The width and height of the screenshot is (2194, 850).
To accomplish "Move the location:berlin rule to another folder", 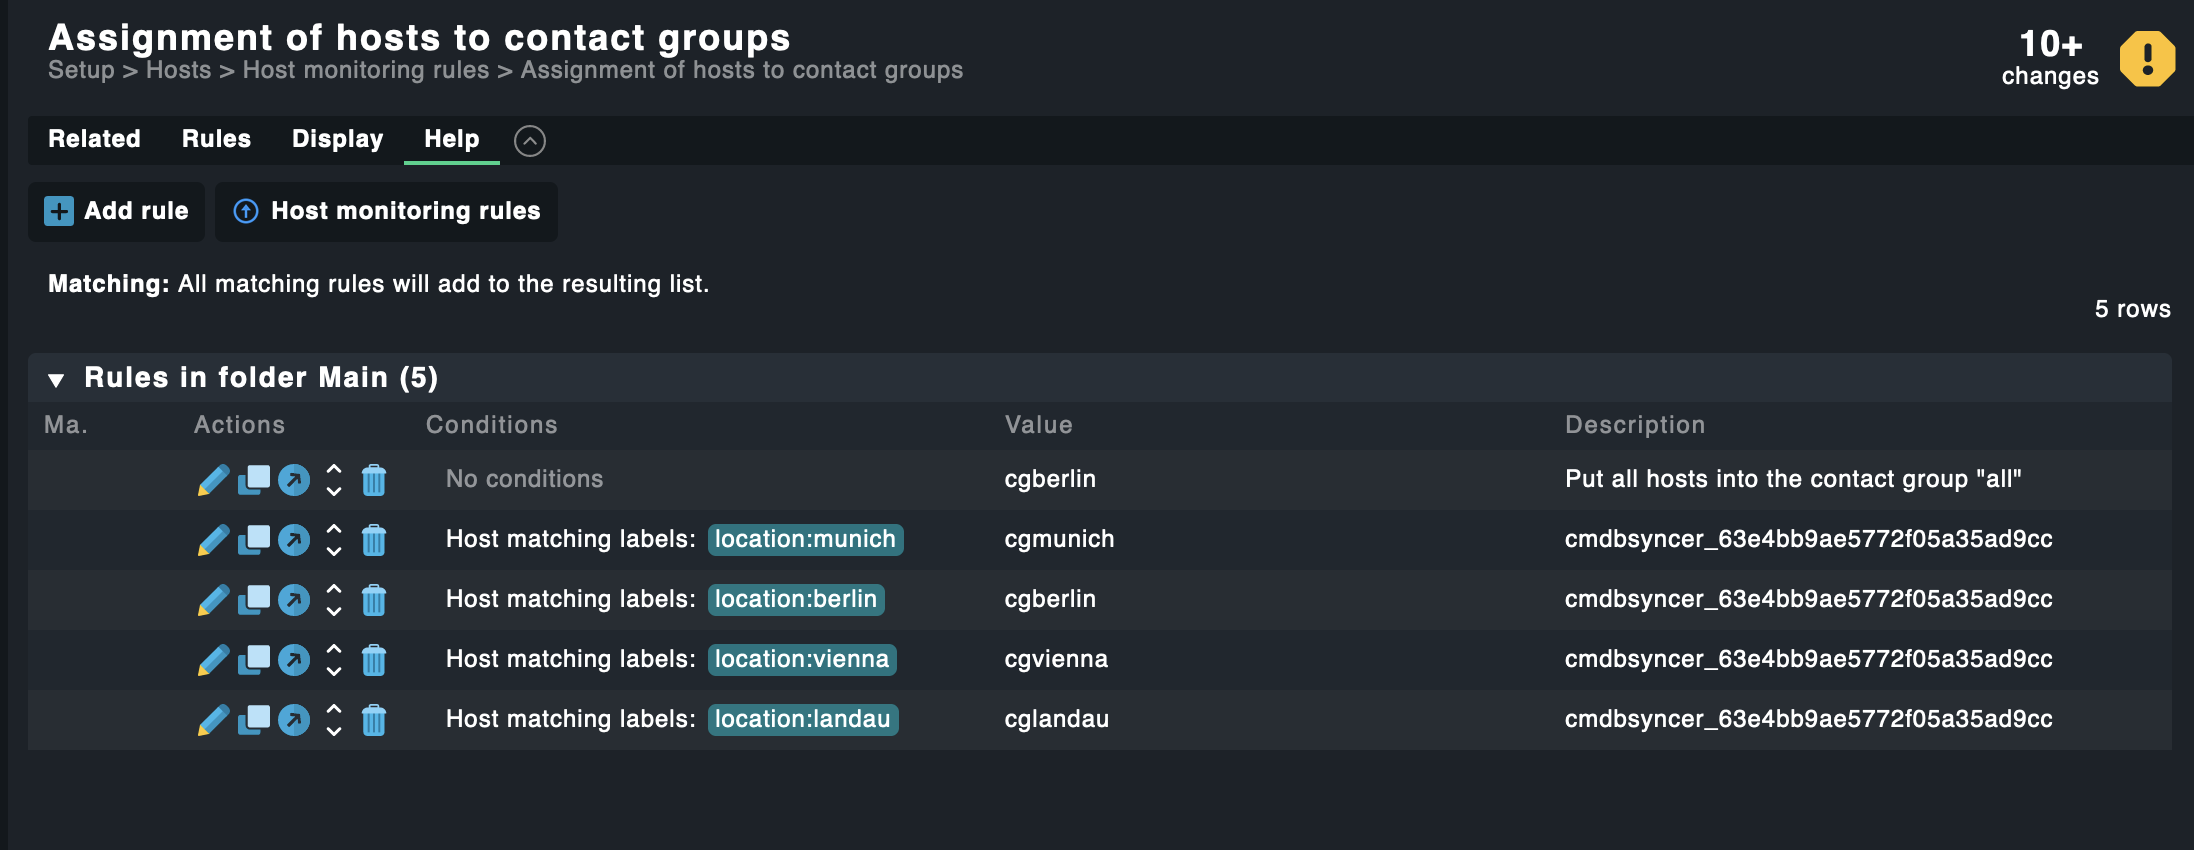I will [x=294, y=600].
